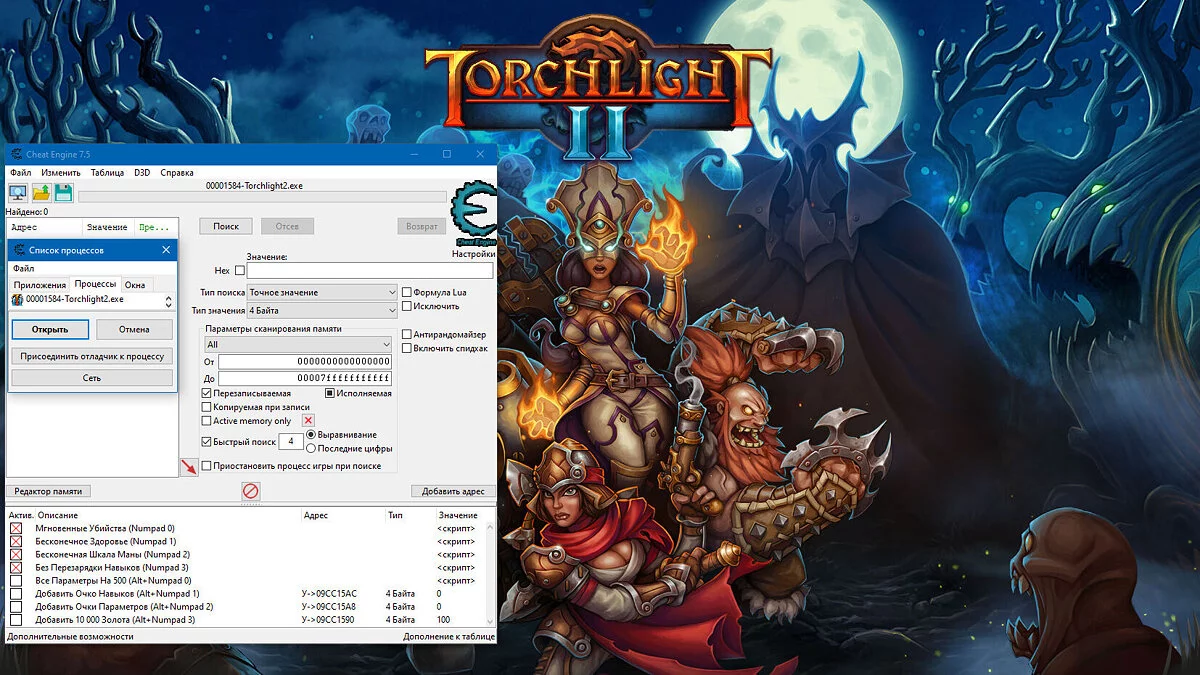Screen dimensions: 1200x675
Task: Open the process list via the computer icon
Action: [x=16, y=192]
